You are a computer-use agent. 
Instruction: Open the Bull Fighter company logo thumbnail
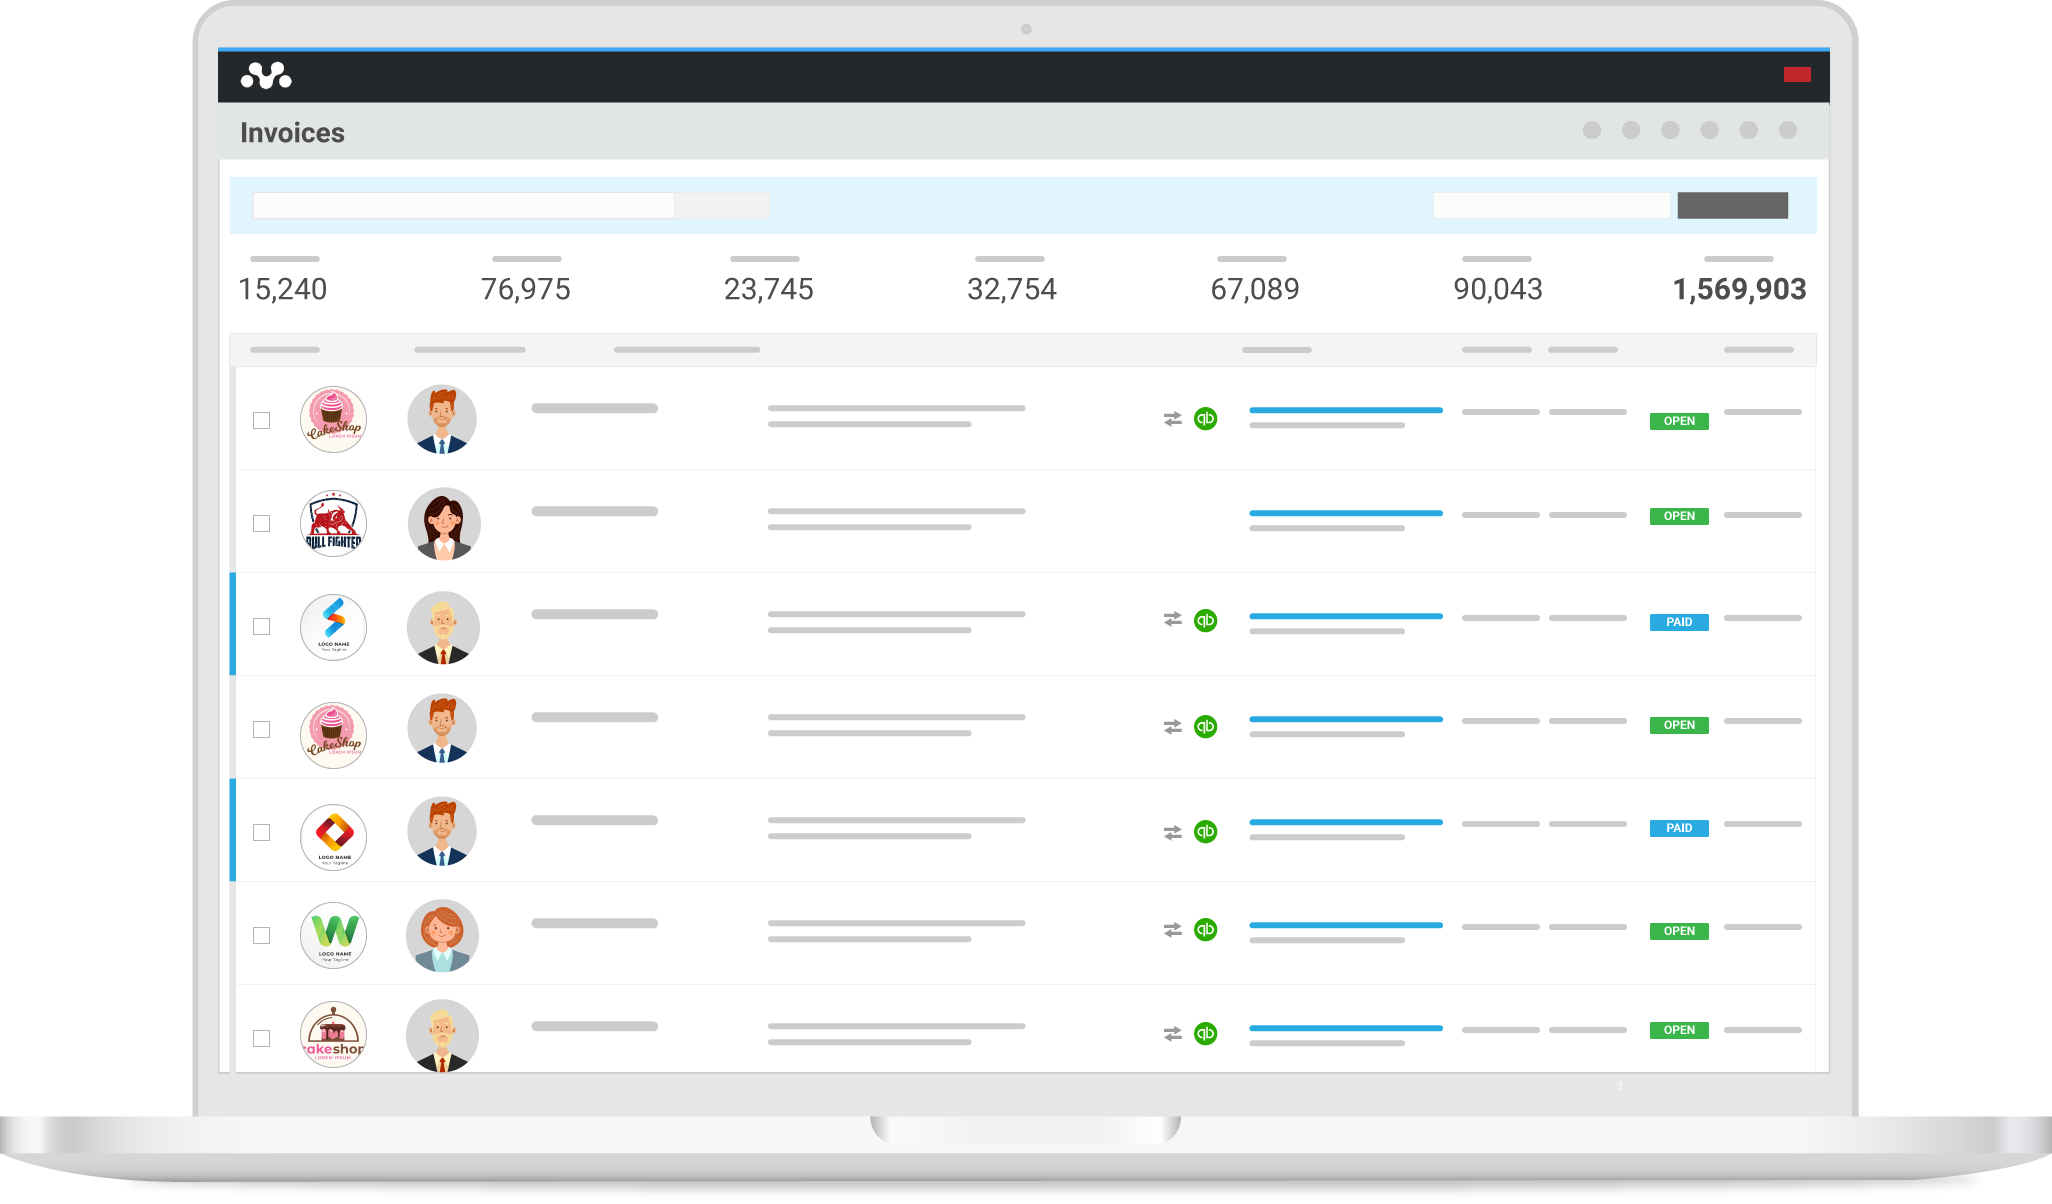coord(334,523)
